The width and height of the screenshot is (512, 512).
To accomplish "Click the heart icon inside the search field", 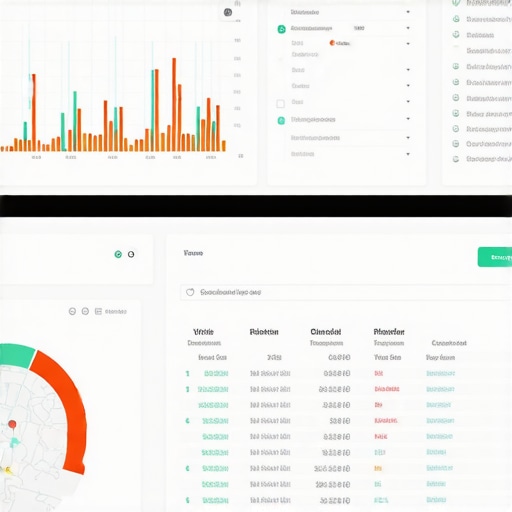I will pyautogui.click(x=190, y=292).
